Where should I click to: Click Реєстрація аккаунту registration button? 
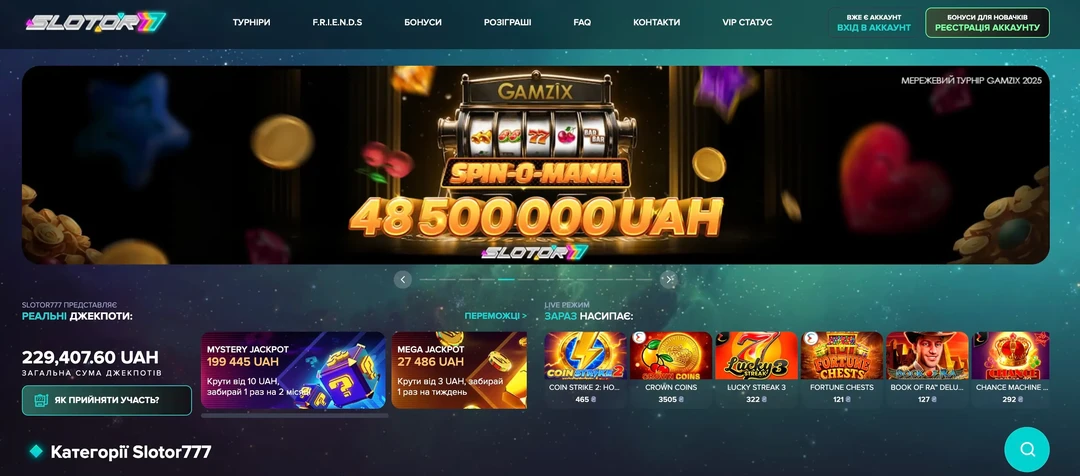pyautogui.click(x=987, y=23)
